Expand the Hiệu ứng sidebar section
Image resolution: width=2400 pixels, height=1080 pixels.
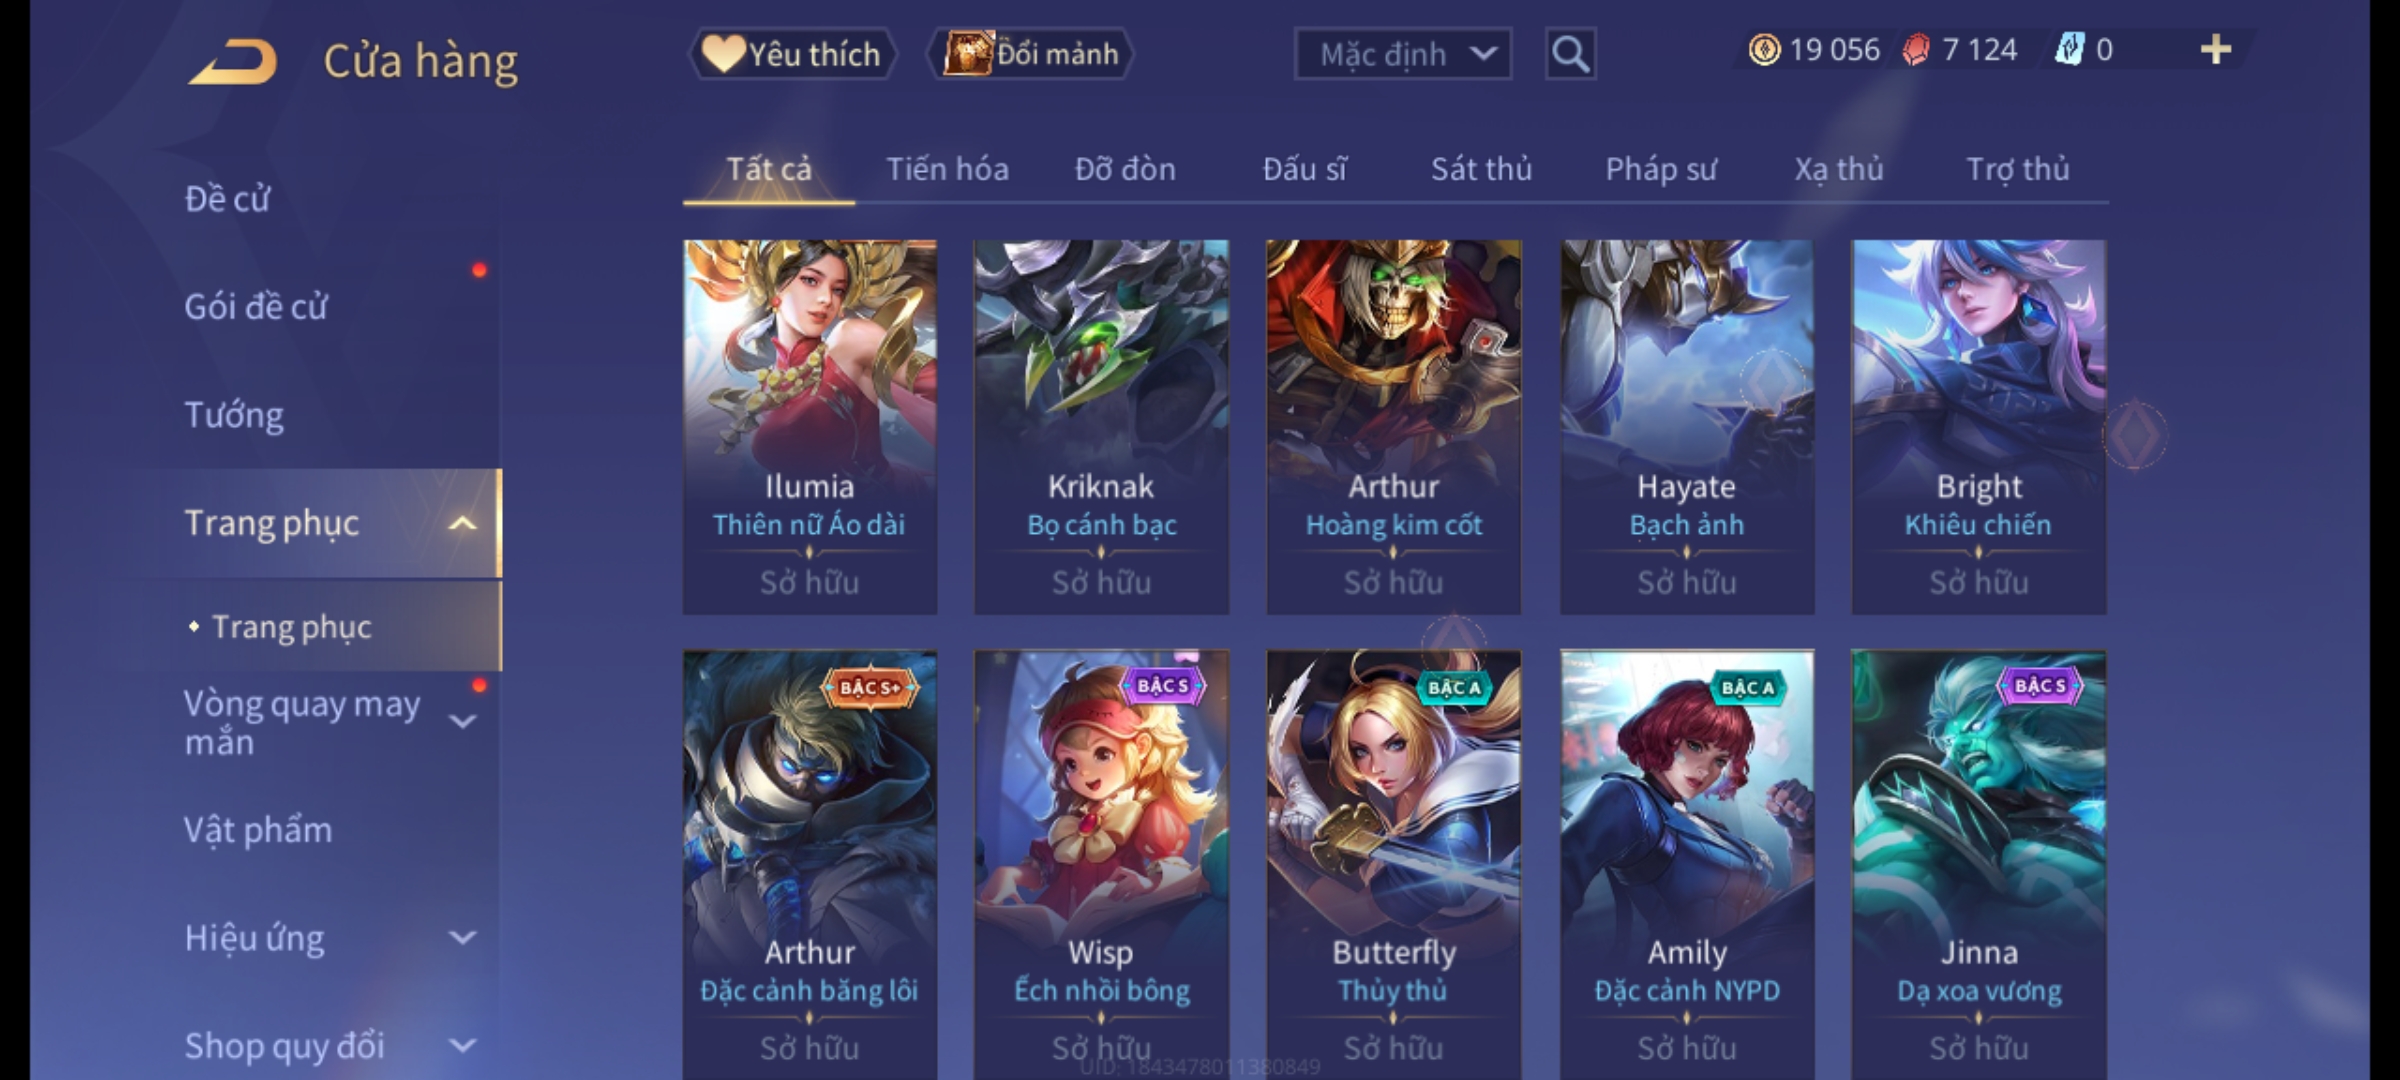tap(462, 938)
